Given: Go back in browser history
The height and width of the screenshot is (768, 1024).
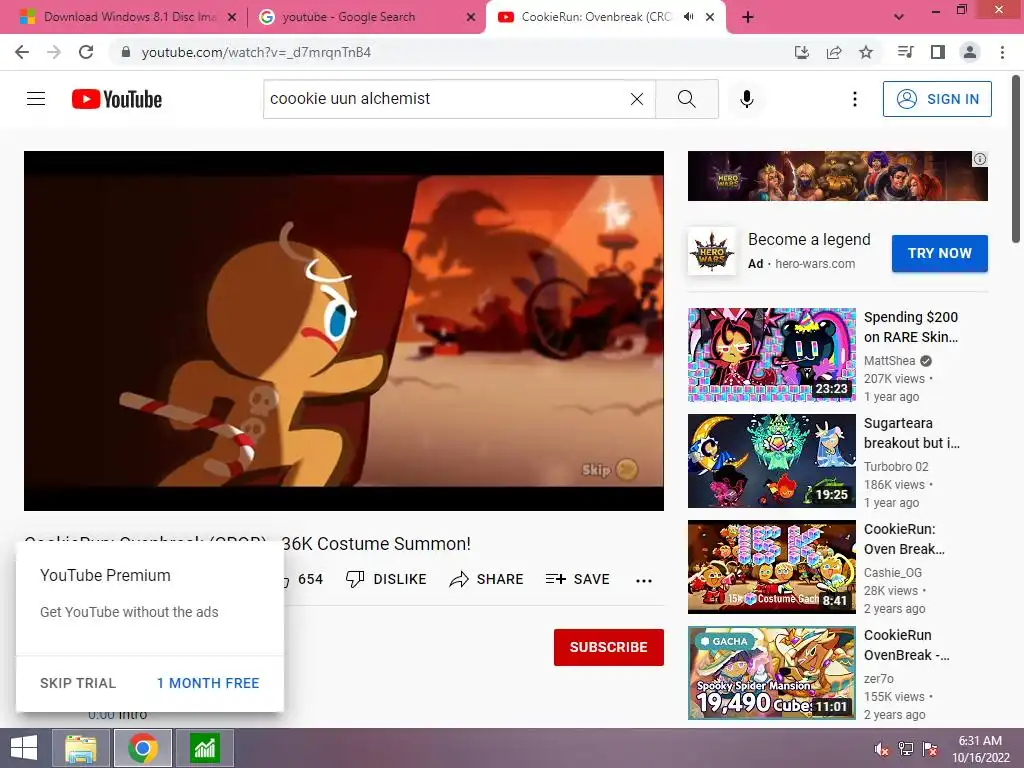Looking at the screenshot, I should 22,52.
